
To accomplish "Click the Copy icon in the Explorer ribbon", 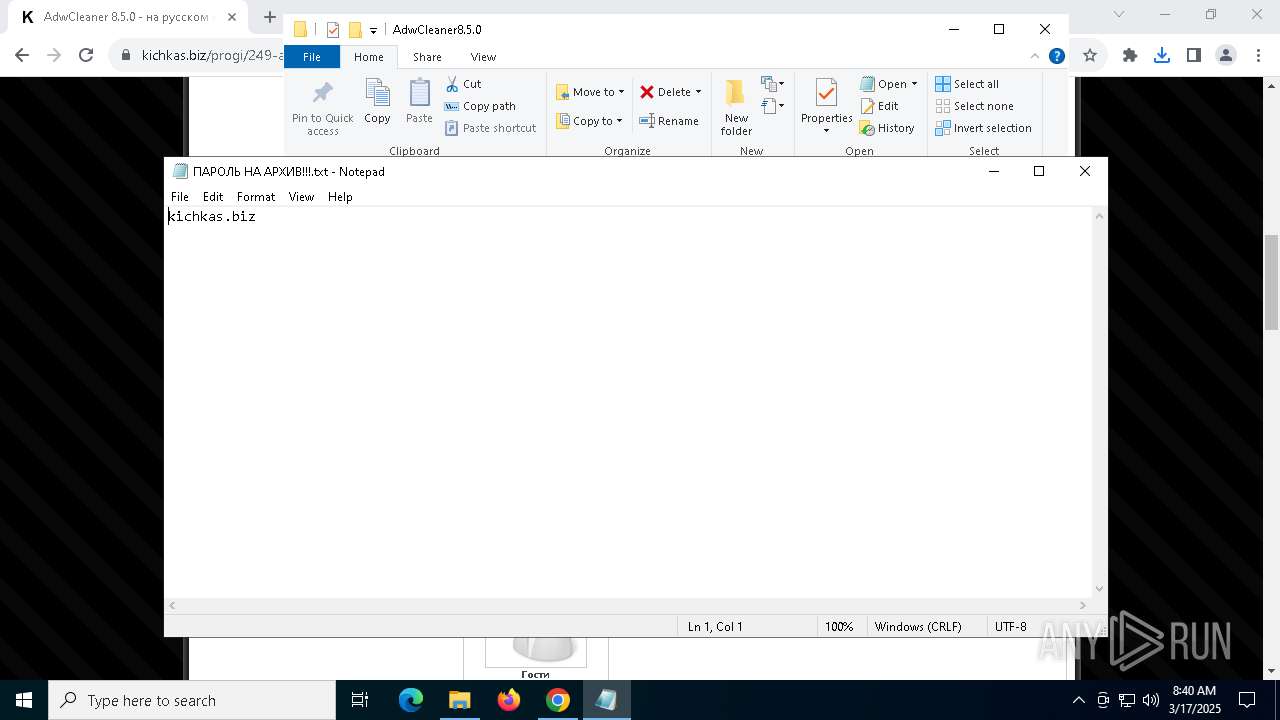I will (377, 94).
